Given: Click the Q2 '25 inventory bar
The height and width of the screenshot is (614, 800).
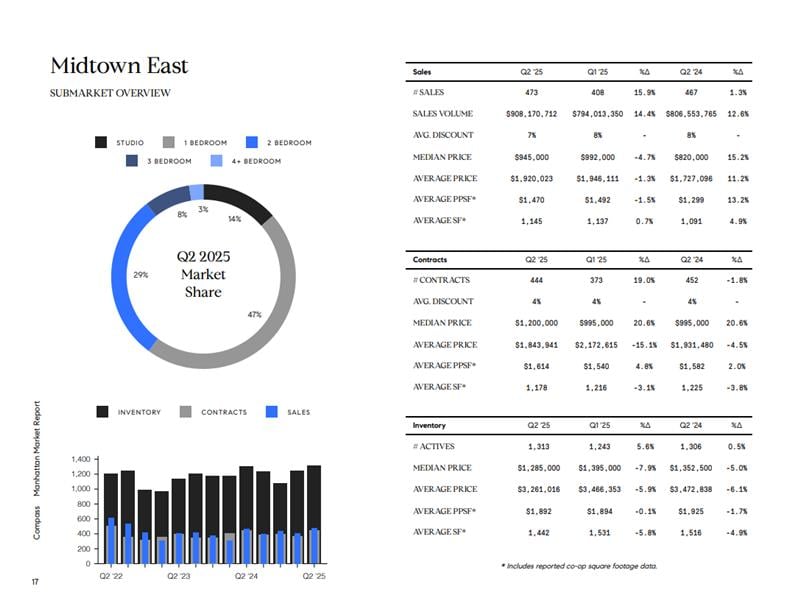Looking at the screenshot, I should pos(314,514).
